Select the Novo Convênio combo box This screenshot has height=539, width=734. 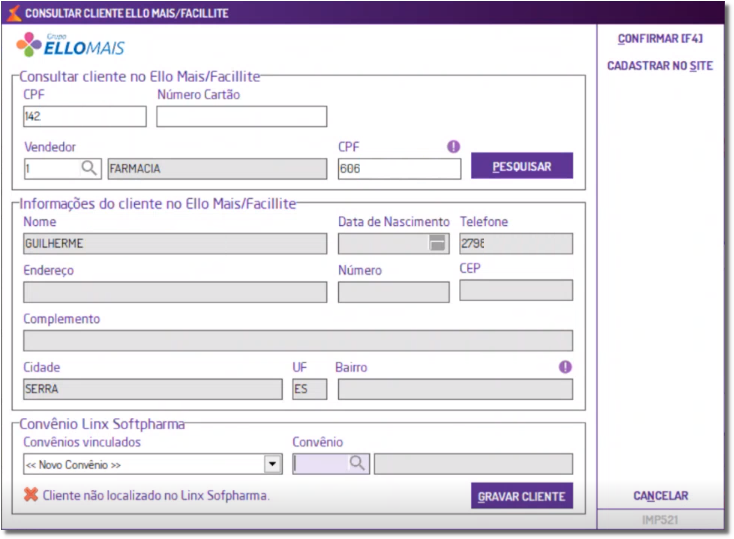tap(153, 464)
